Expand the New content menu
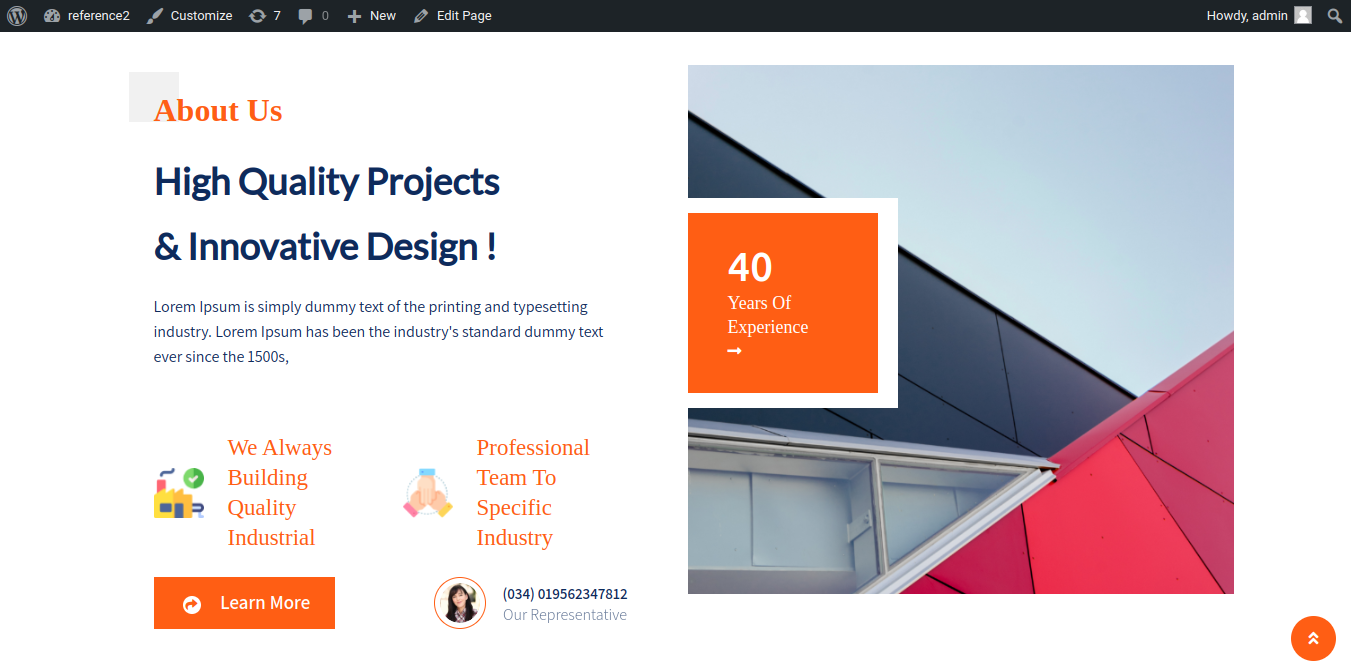1351x668 pixels. tap(371, 16)
